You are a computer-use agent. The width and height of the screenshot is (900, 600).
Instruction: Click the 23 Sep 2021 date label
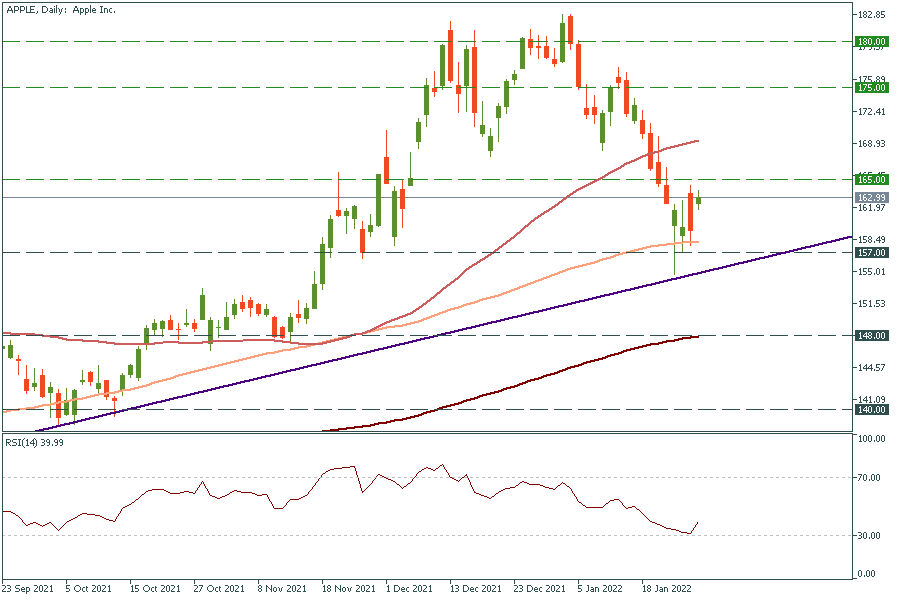(28, 589)
